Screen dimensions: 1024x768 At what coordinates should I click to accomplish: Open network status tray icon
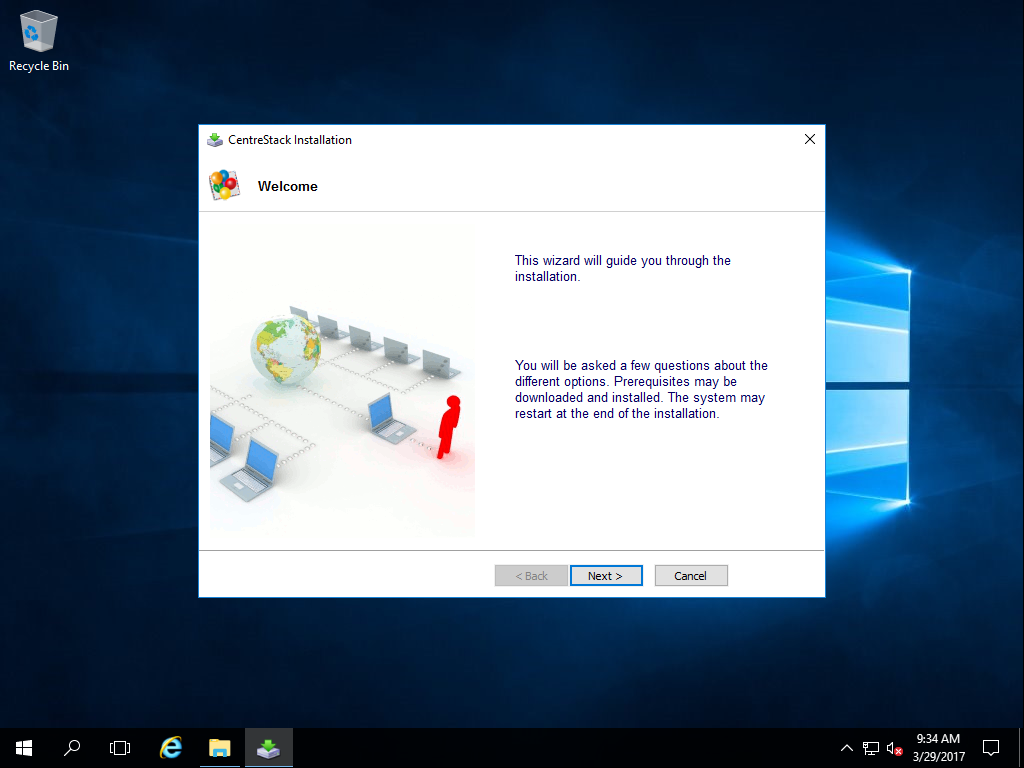pyautogui.click(x=871, y=748)
